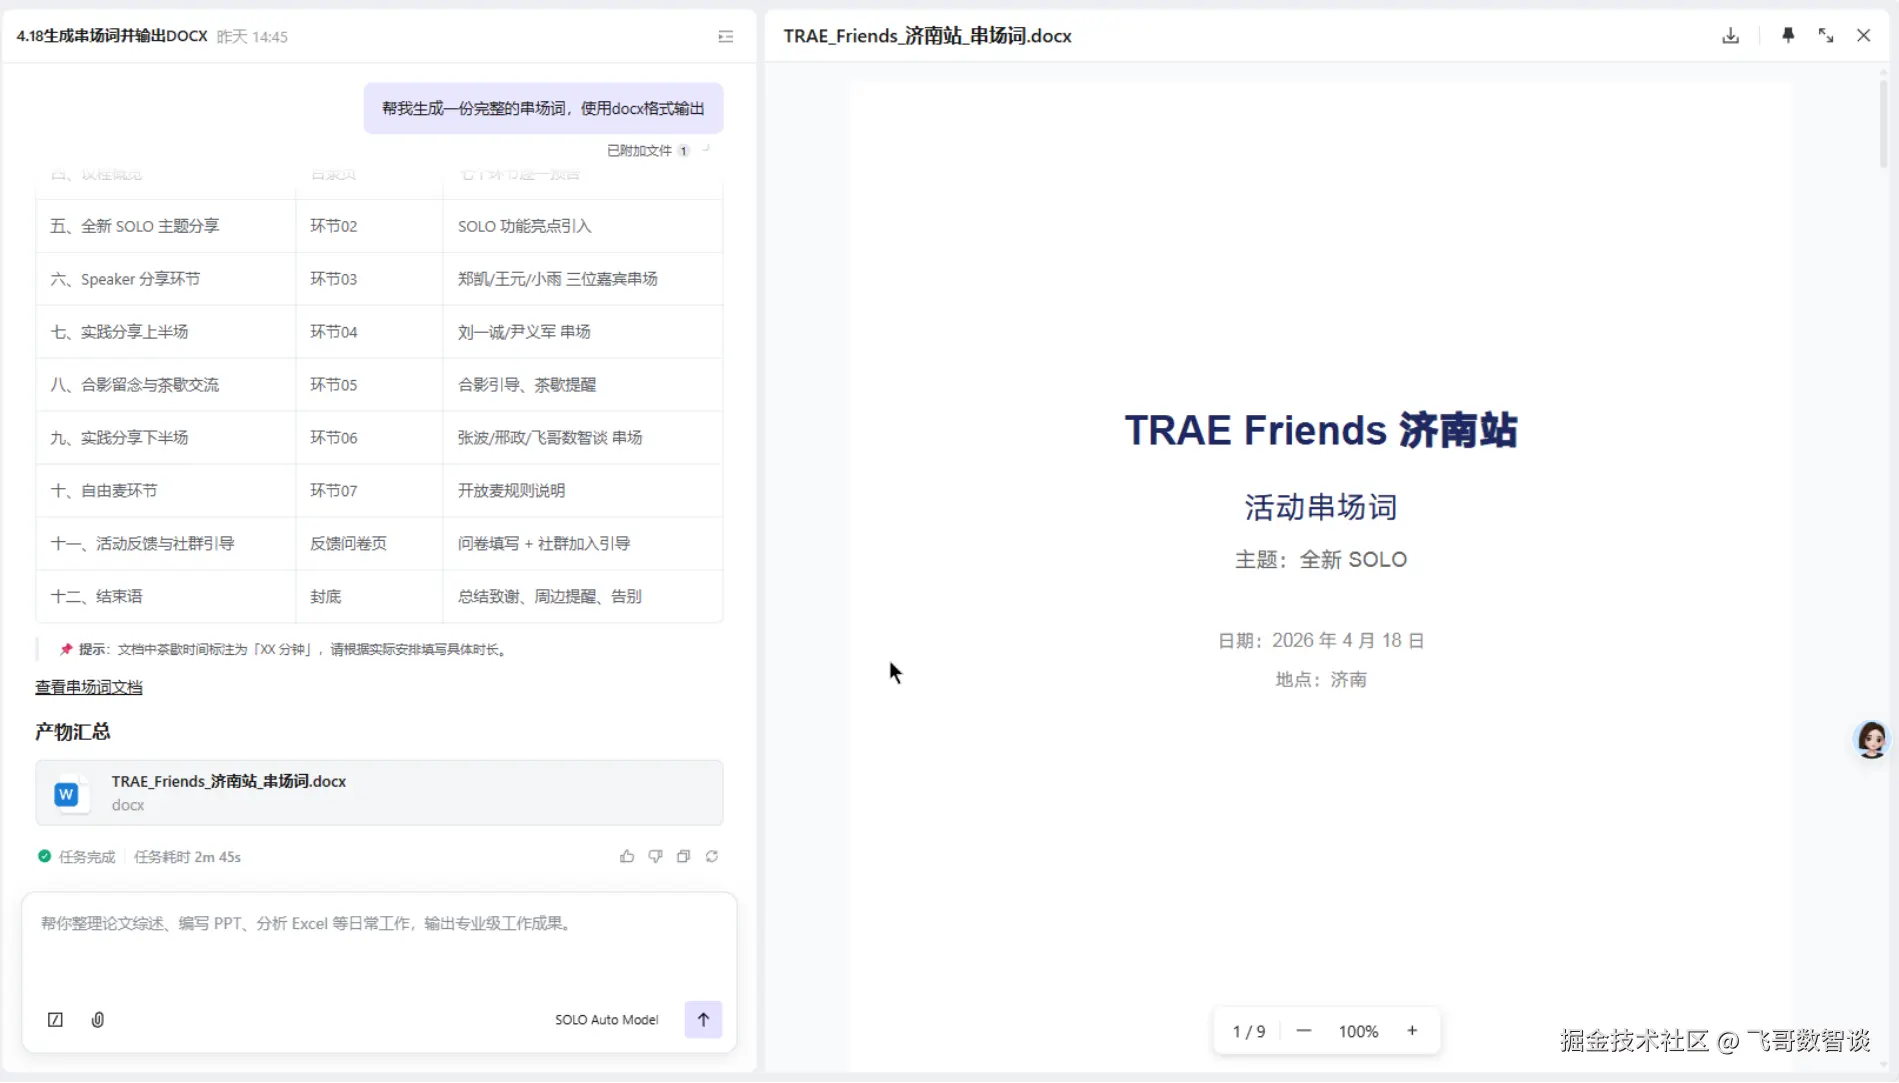Click the 七、实践分享上半场 table cell

pyautogui.click(x=166, y=332)
